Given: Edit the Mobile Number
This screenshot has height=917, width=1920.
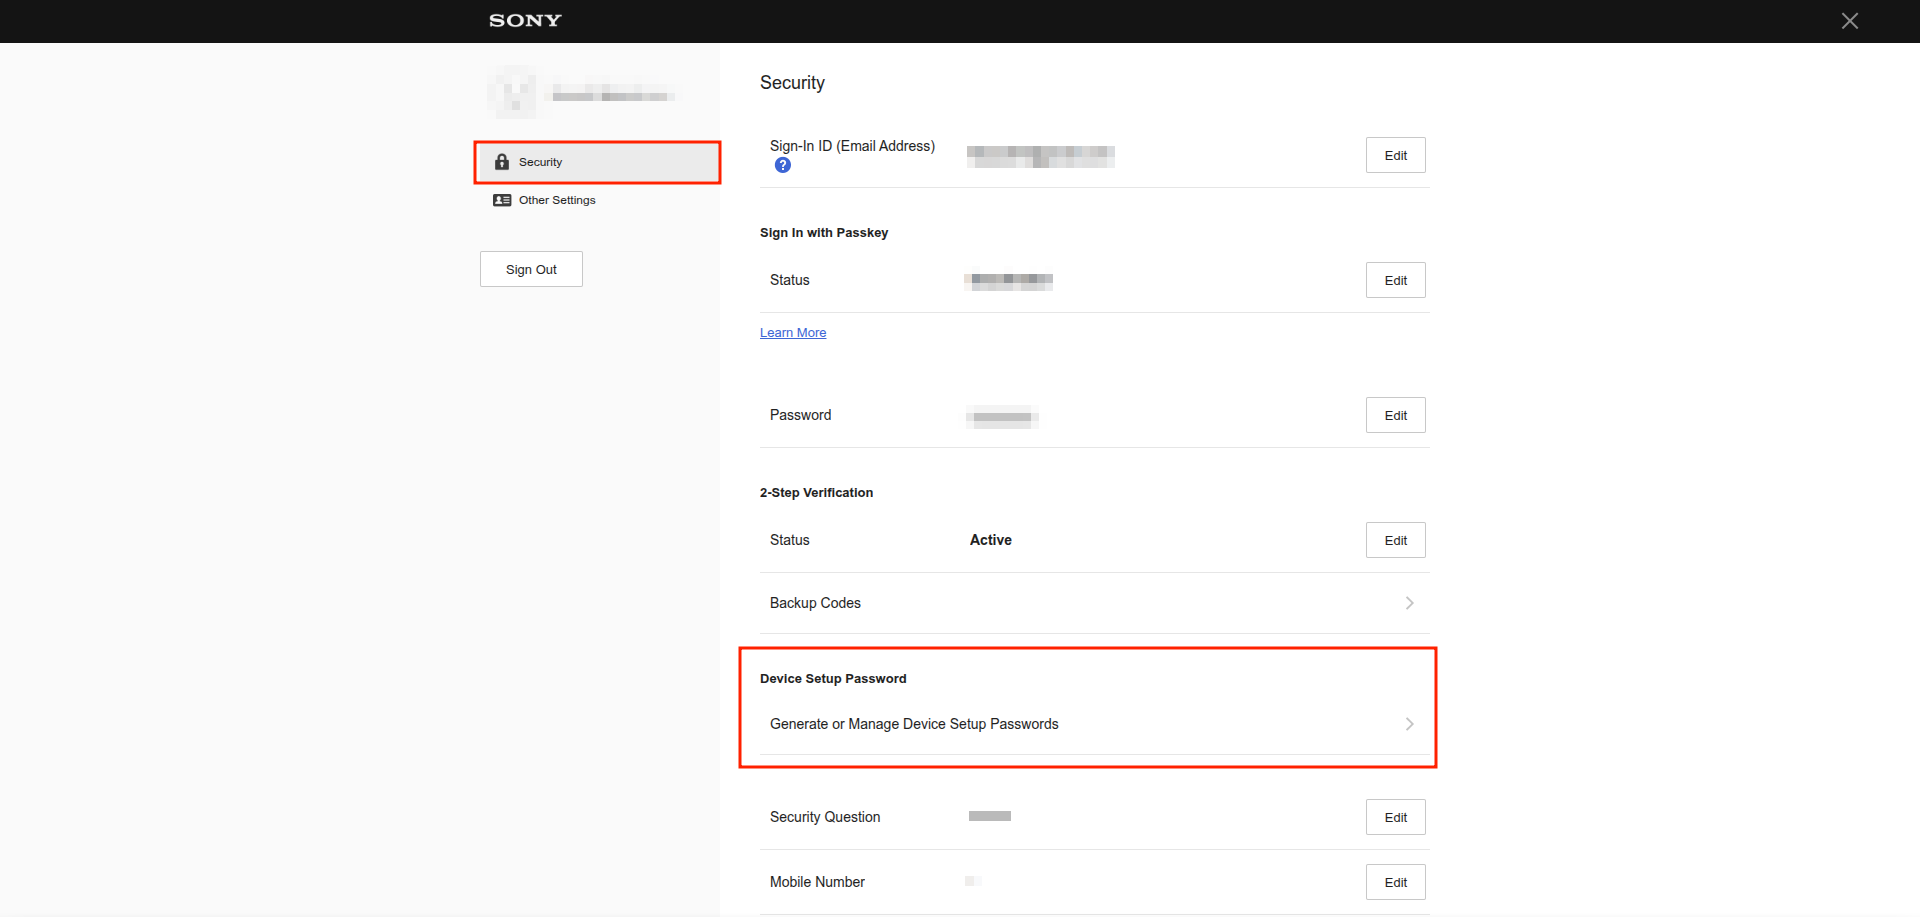Looking at the screenshot, I should [x=1396, y=882].
